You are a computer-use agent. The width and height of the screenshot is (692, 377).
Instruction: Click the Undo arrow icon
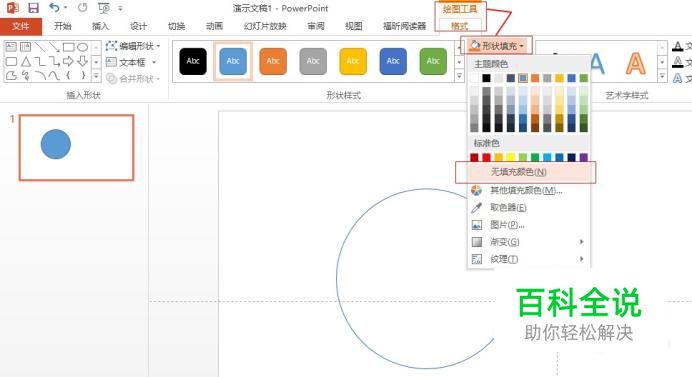point(54,8)
